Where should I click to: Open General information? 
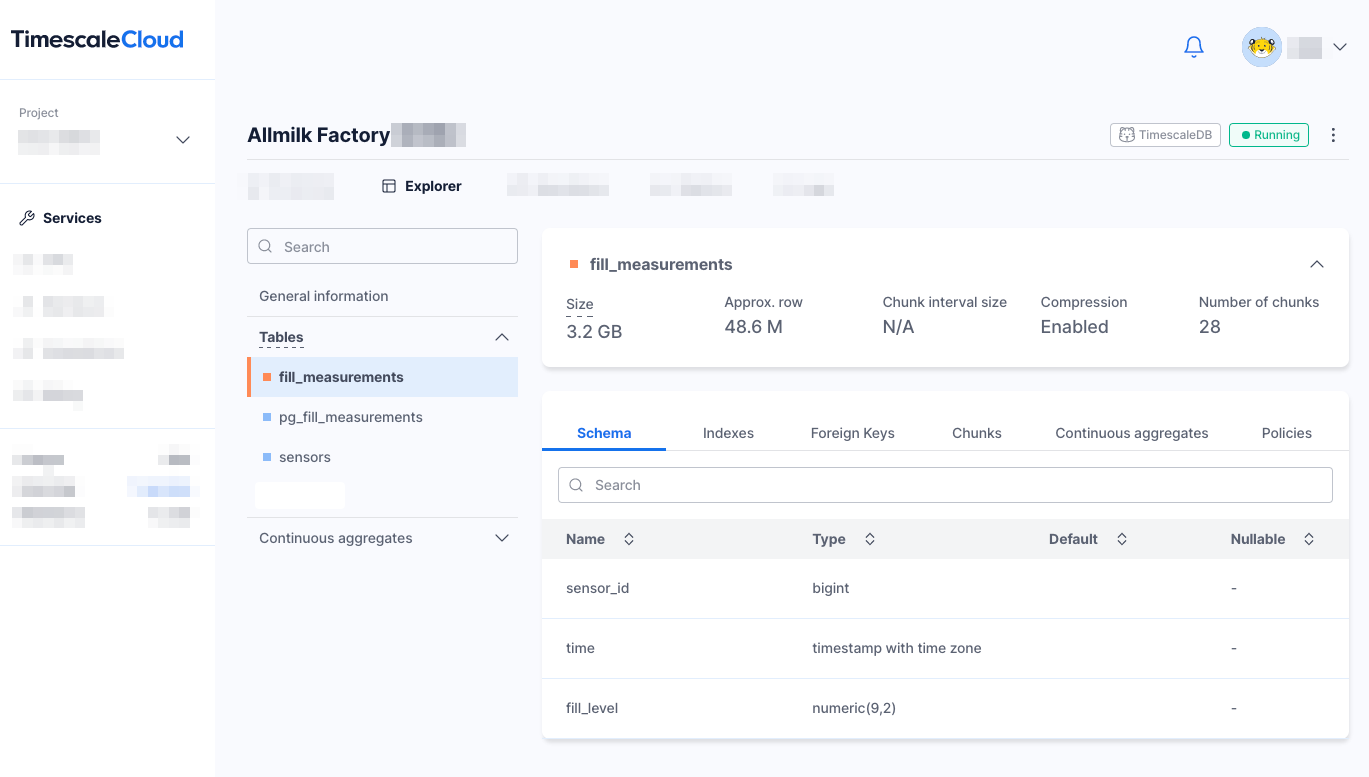[324, 296]
